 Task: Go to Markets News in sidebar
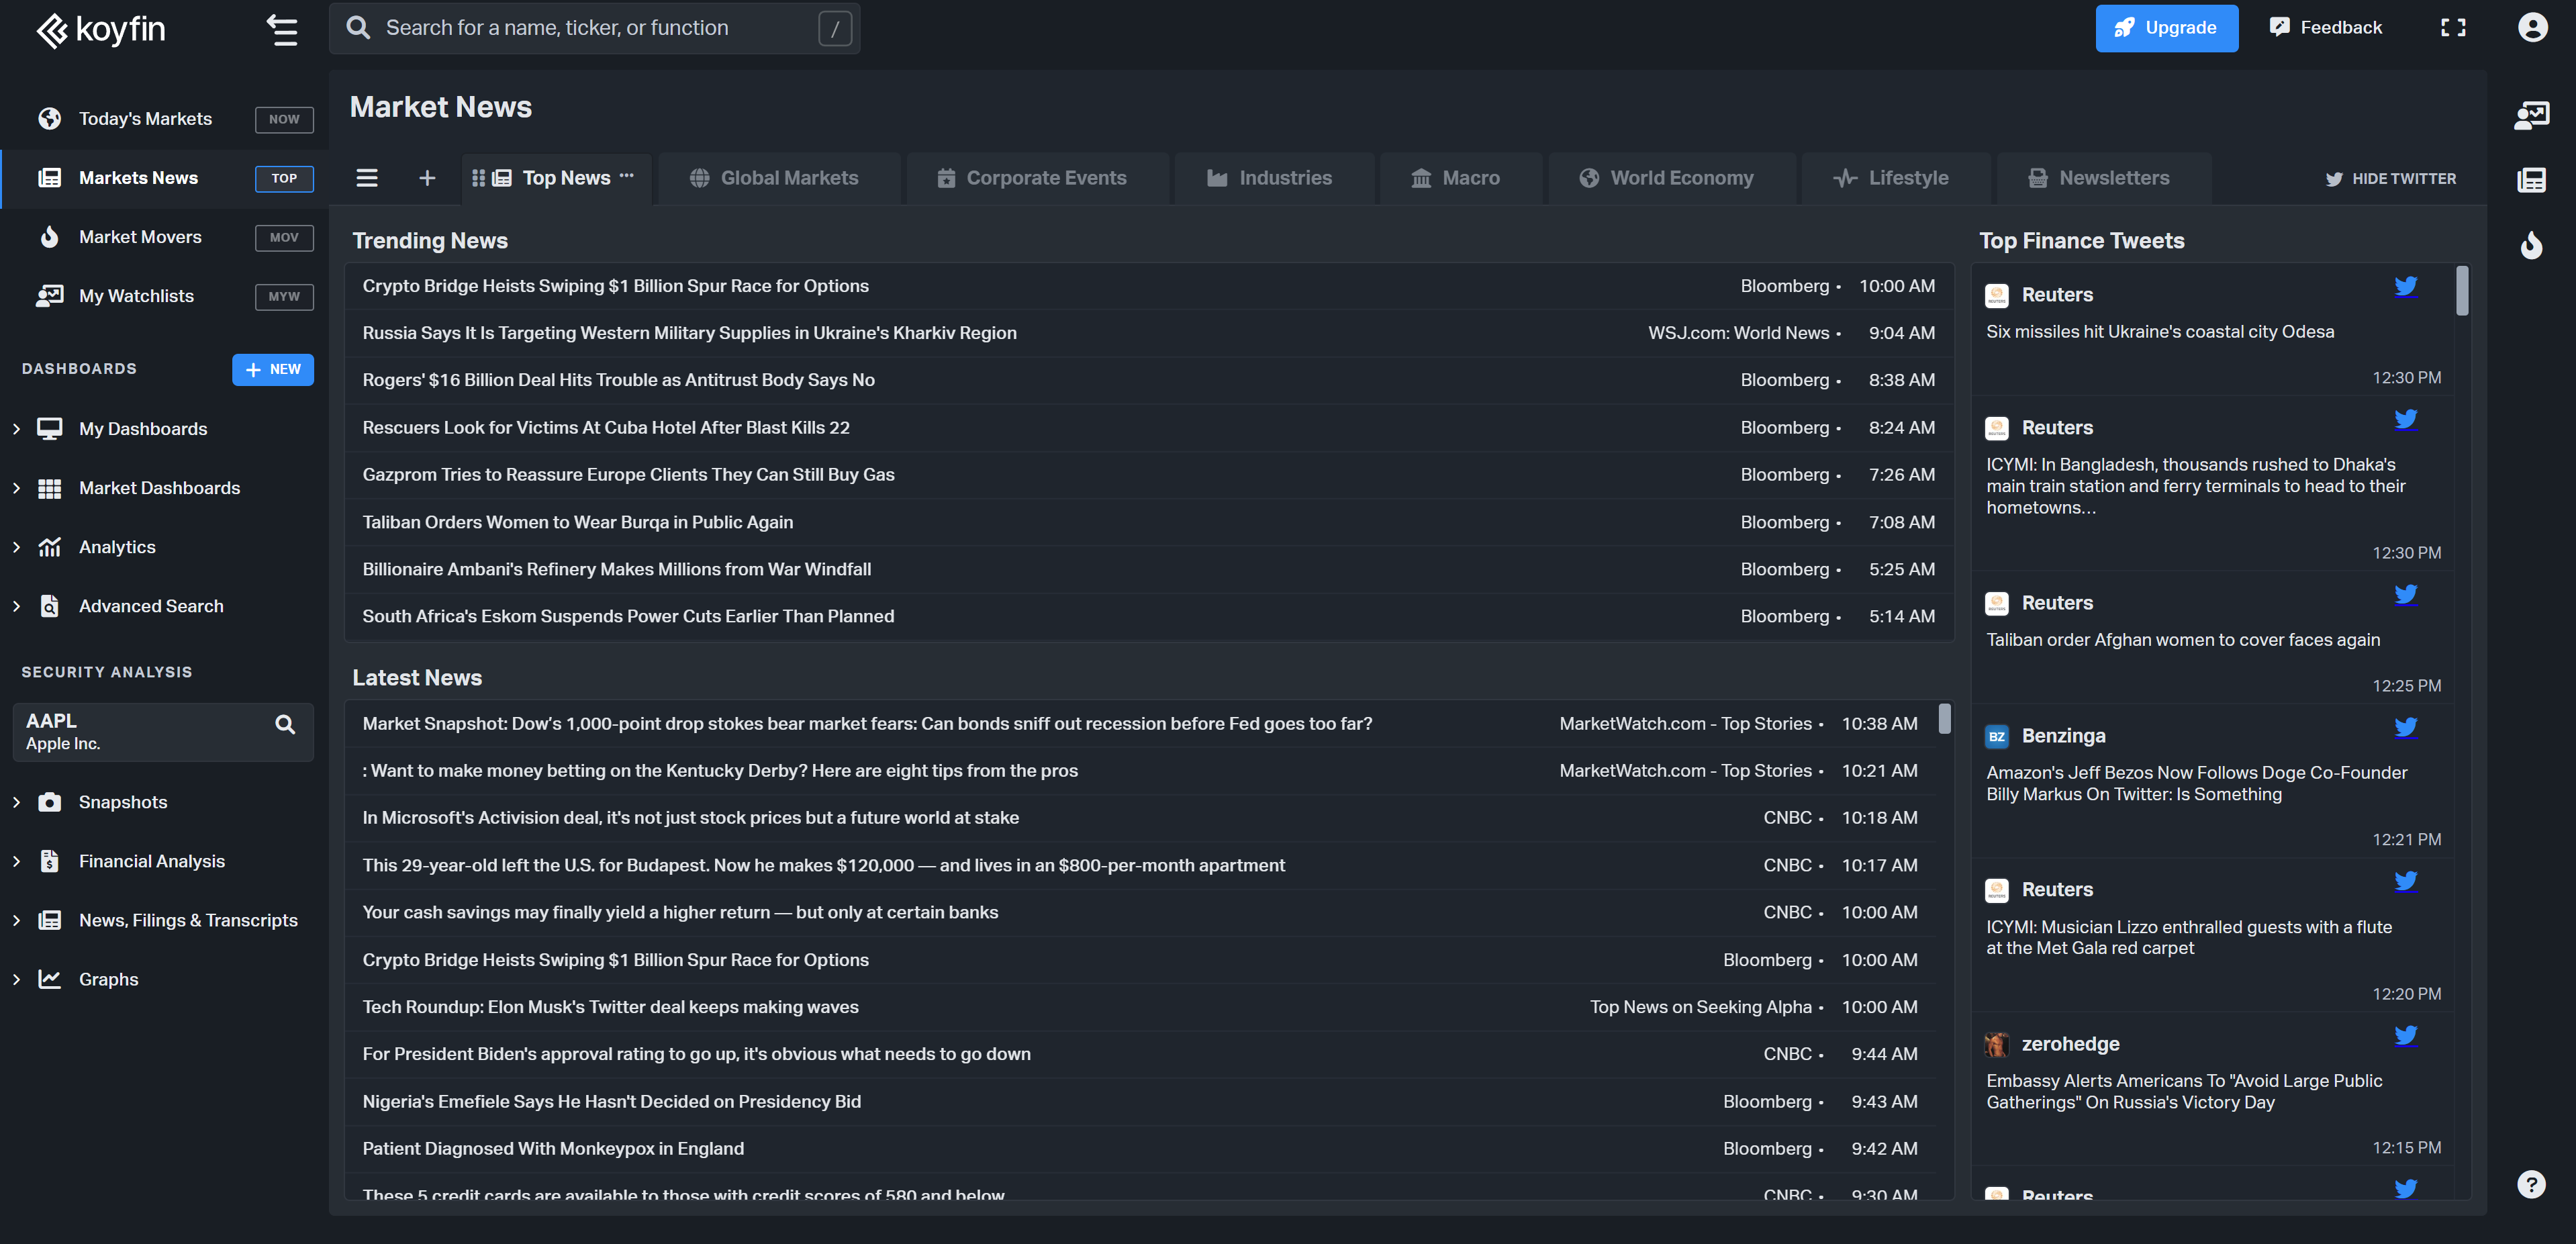pos(138,178)
